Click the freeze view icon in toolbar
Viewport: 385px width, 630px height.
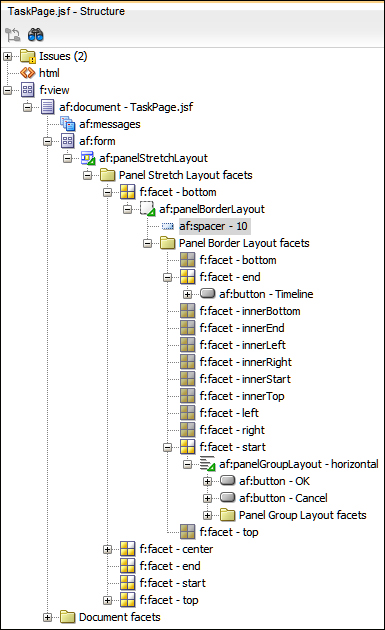[12, 35]
